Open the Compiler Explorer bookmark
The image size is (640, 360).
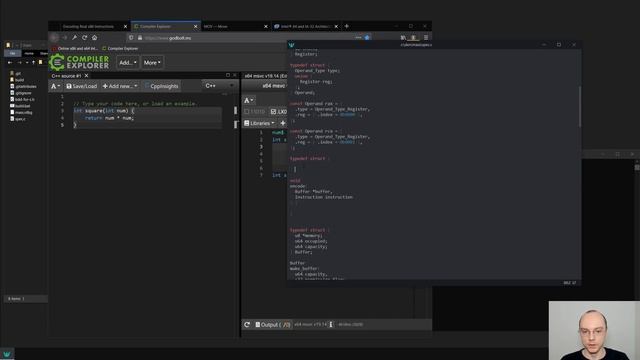point(120,48)
